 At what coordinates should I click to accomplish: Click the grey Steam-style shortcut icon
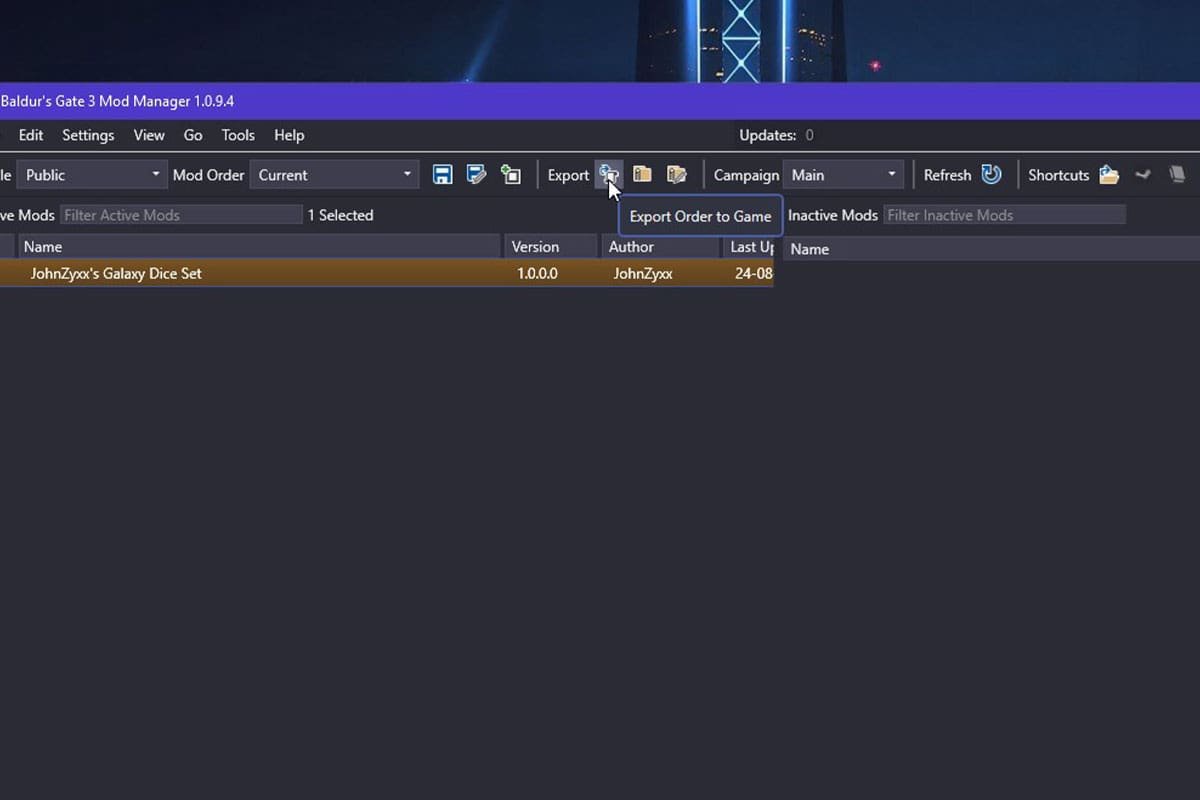tap(1143, 175)
